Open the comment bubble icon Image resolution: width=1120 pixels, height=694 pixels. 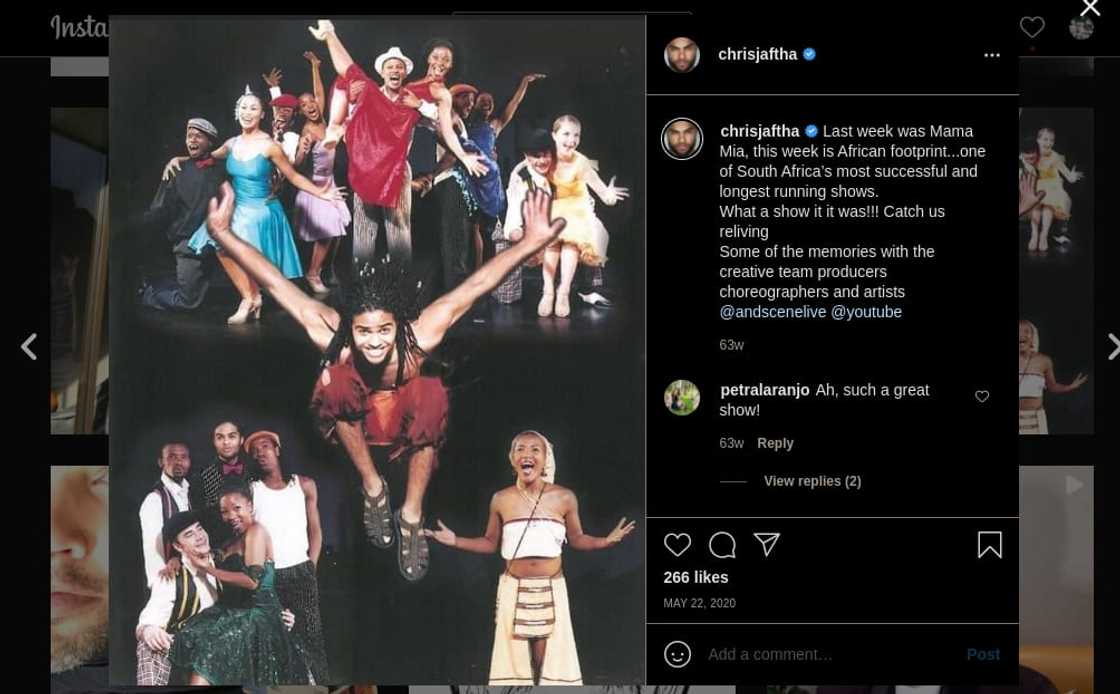point(722,545)
